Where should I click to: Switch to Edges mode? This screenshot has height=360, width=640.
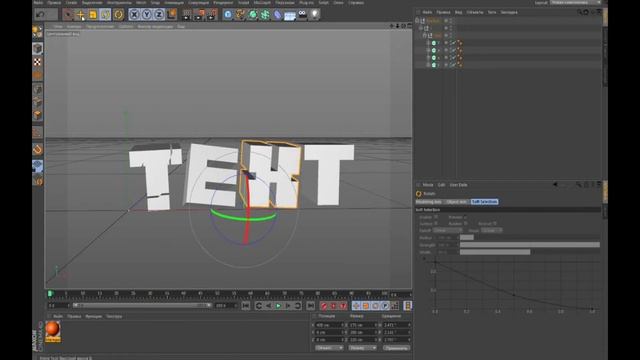(37, 102)
